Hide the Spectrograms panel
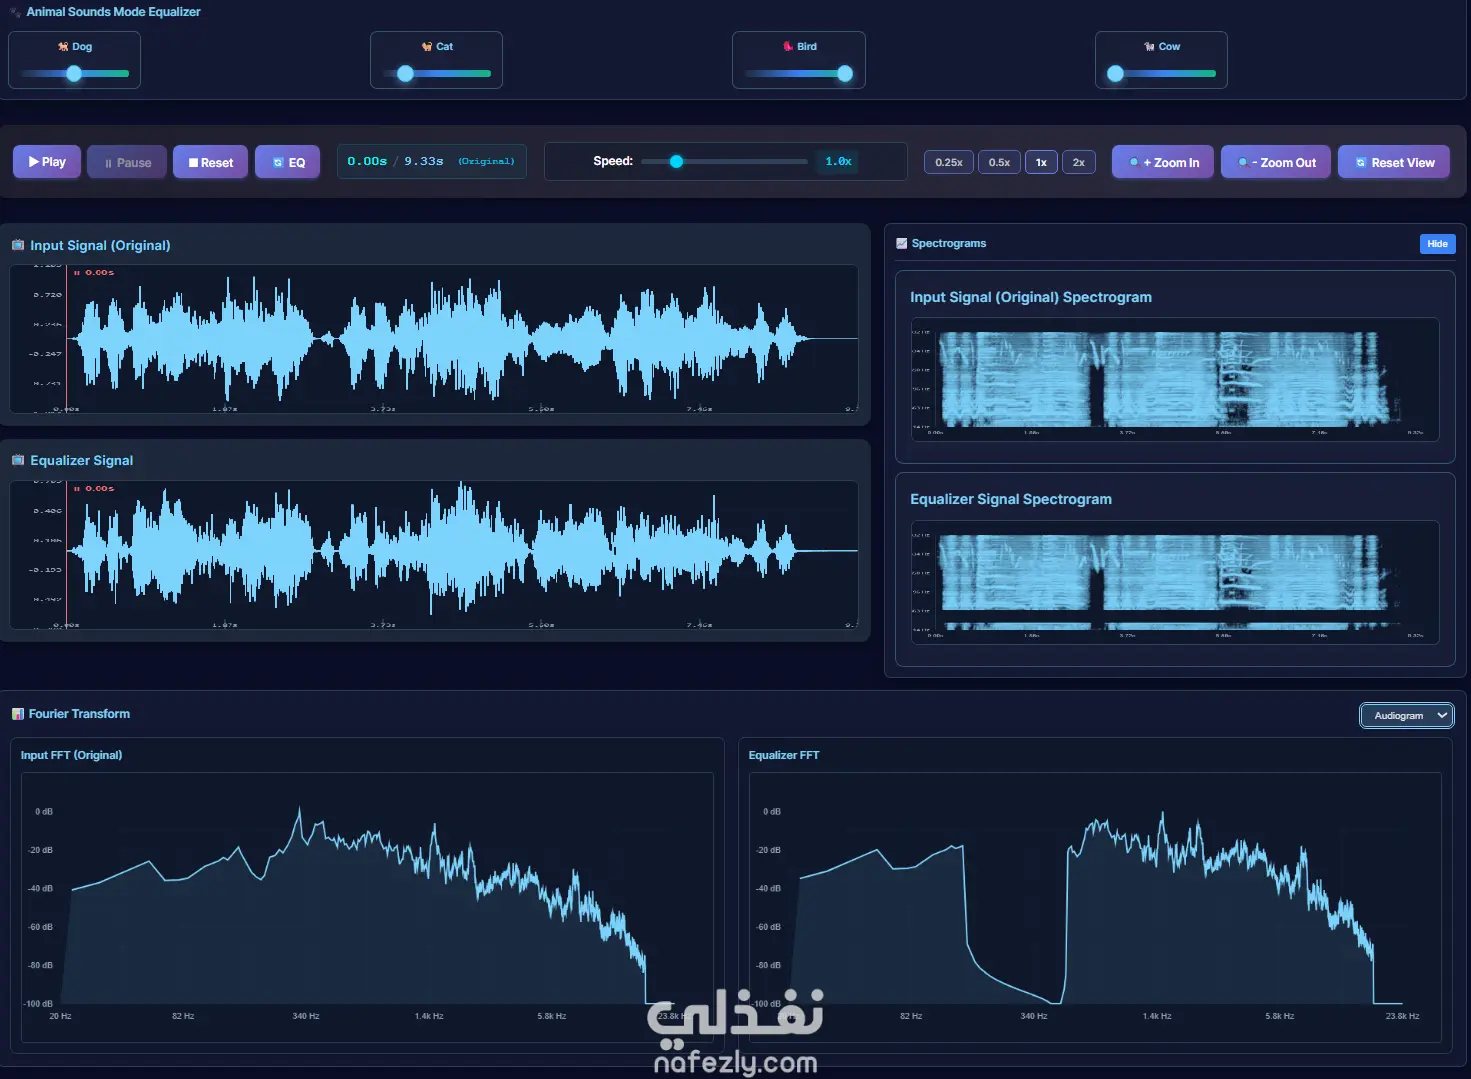The width and height of the screenshot is (1471, 1079). (1437, 244)
